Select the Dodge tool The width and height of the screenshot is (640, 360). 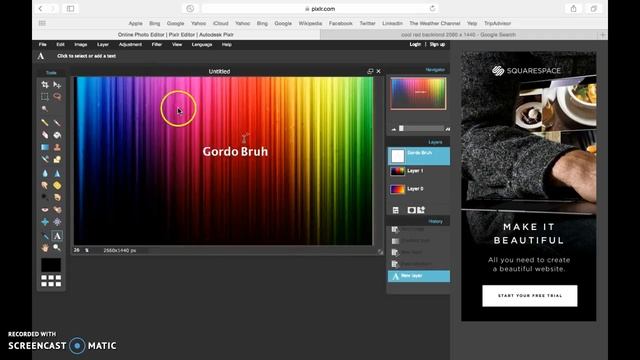click(x=45, y=197)
